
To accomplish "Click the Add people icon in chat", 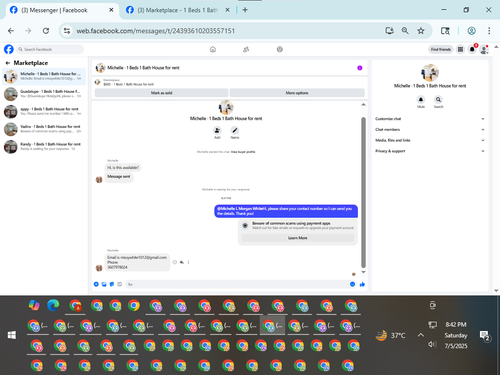I will [217, 130].
